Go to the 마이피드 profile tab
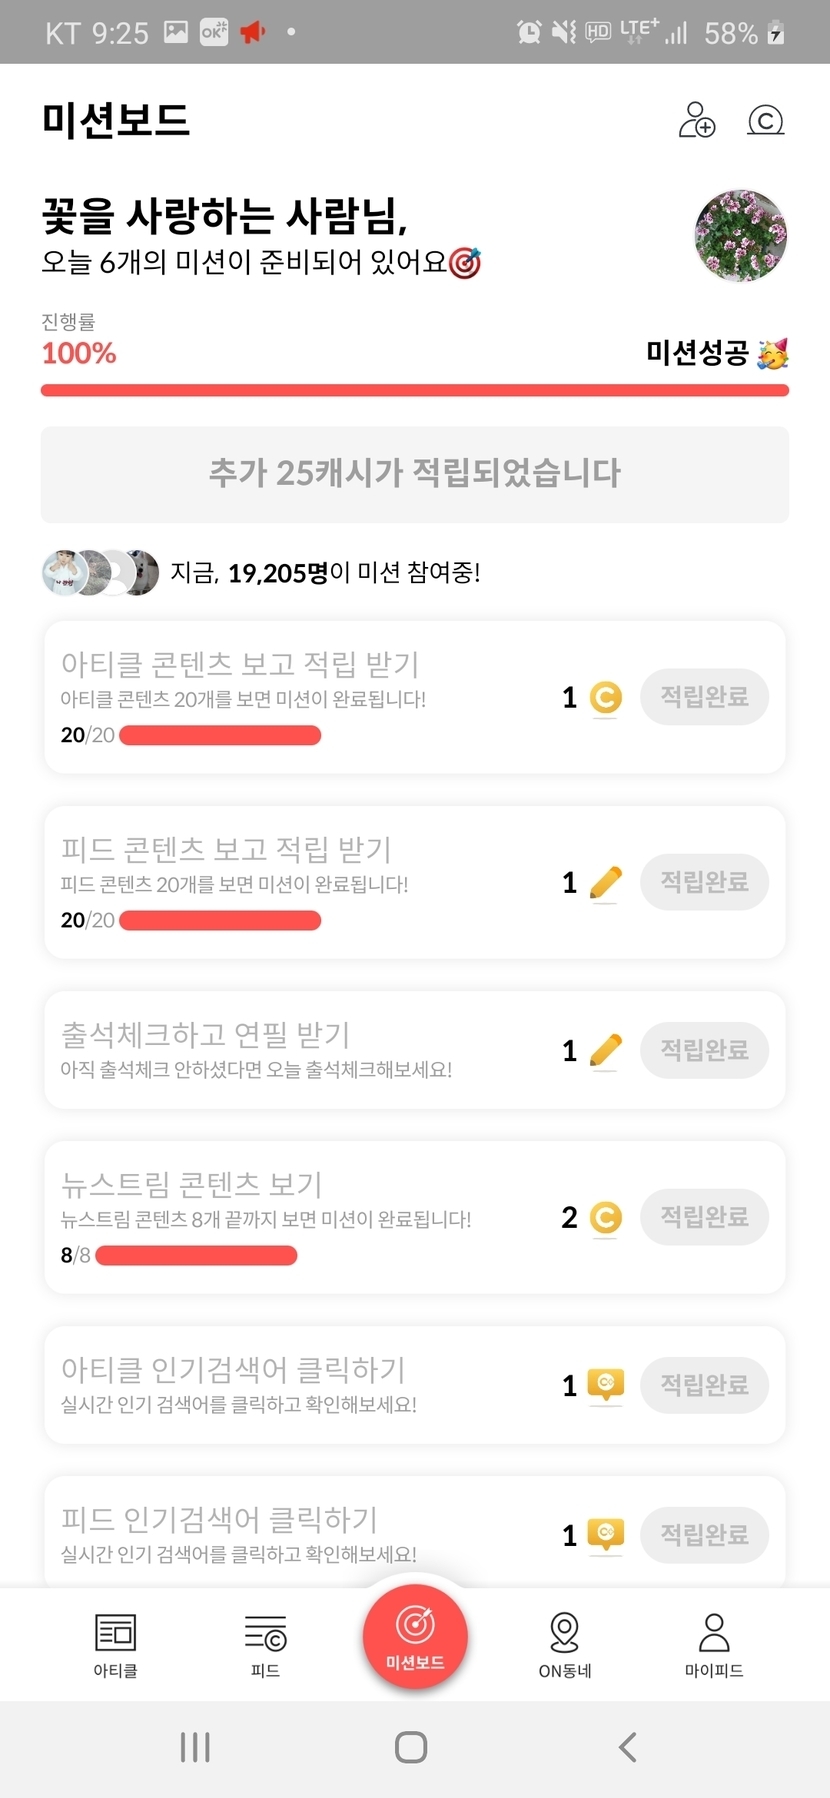The image size is (830, 1798). 714,1645
